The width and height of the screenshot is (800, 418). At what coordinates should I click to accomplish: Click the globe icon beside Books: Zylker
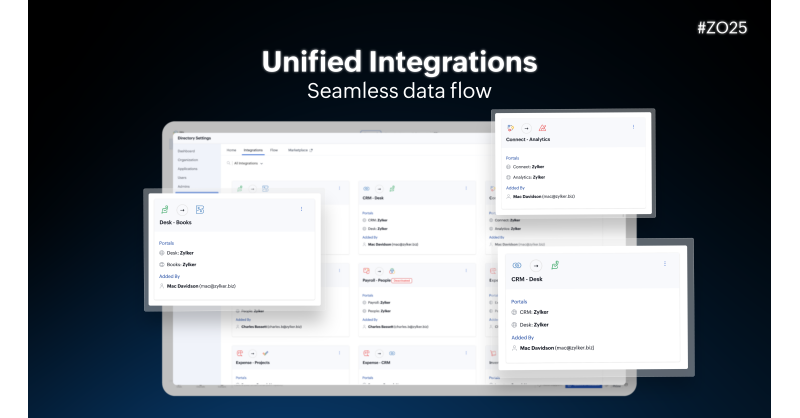pyautogui.click(x=162, y=264)
